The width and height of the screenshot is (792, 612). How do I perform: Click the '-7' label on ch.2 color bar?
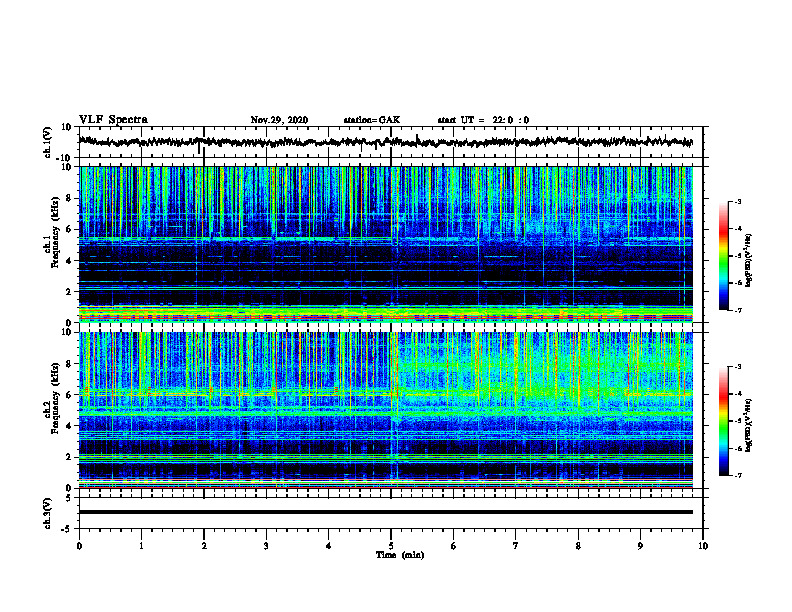[x=737, y=475]
